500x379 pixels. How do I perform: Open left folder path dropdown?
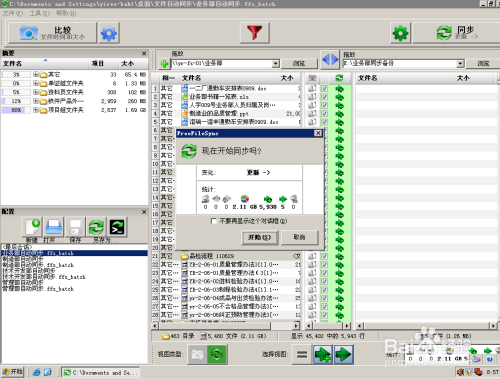coord(275,63)
